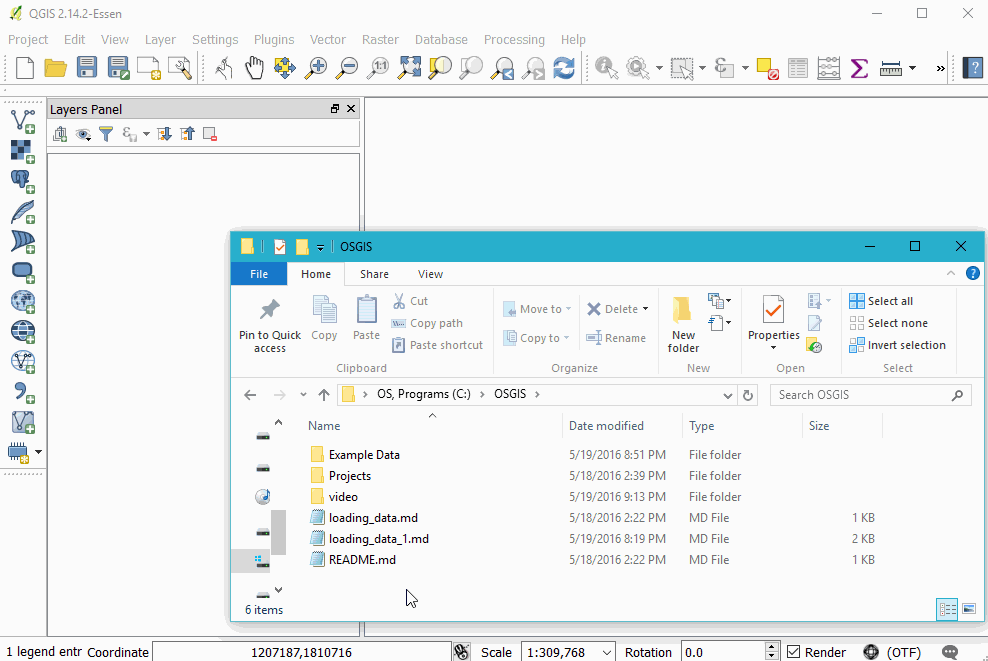Click the Search OSGIS input field

pos(870,394)
